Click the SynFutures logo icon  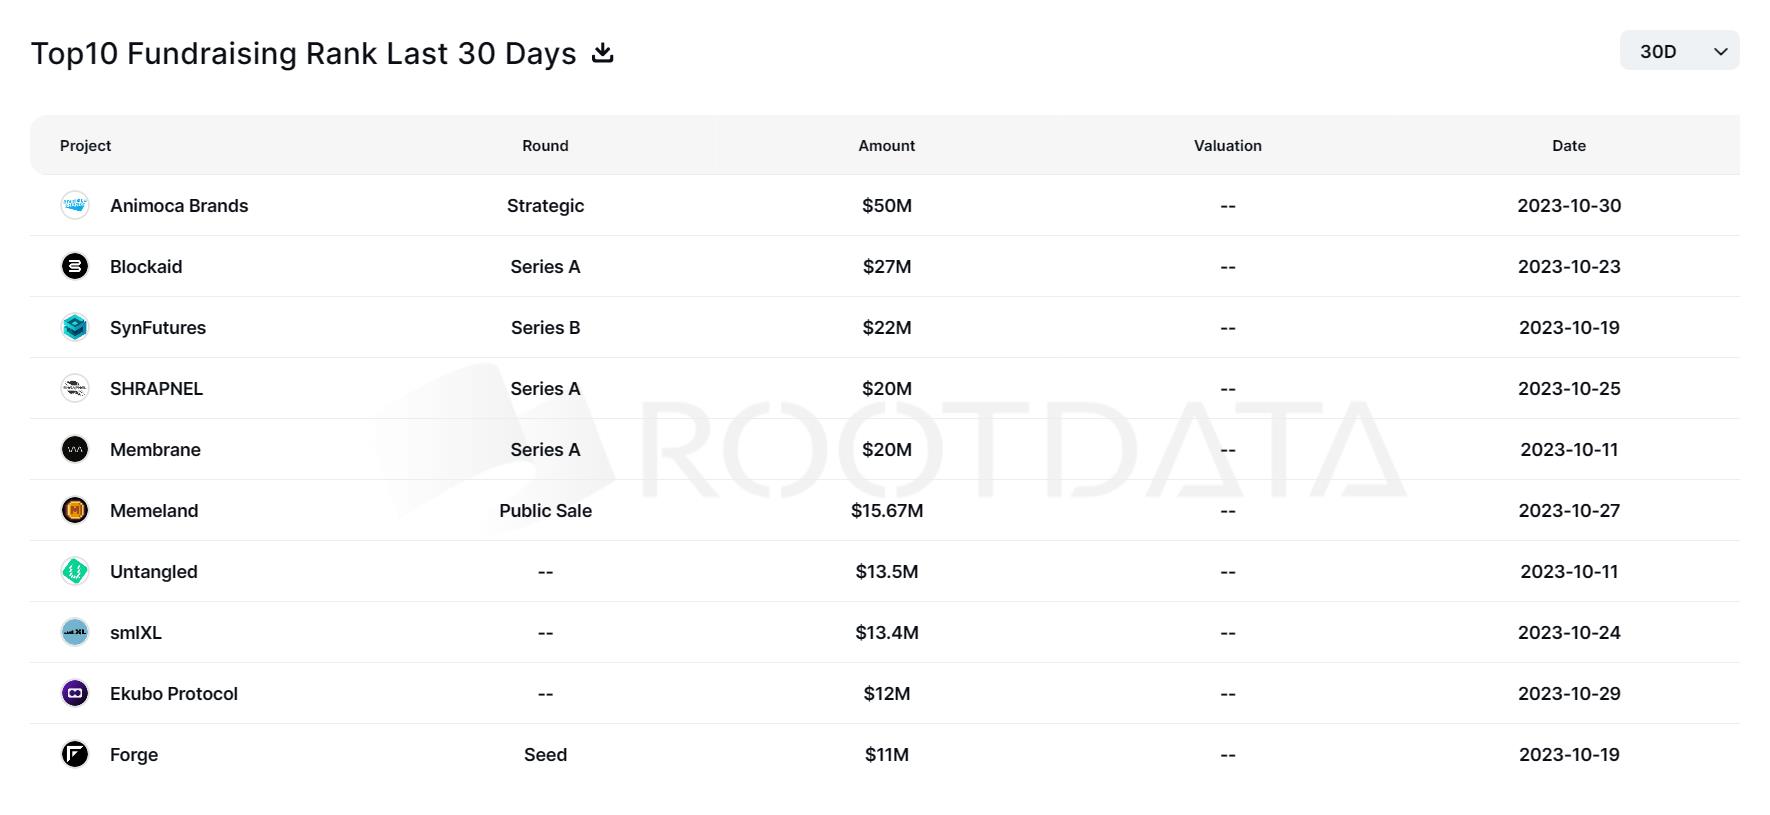pyautogui.click(x=75, y=327)
